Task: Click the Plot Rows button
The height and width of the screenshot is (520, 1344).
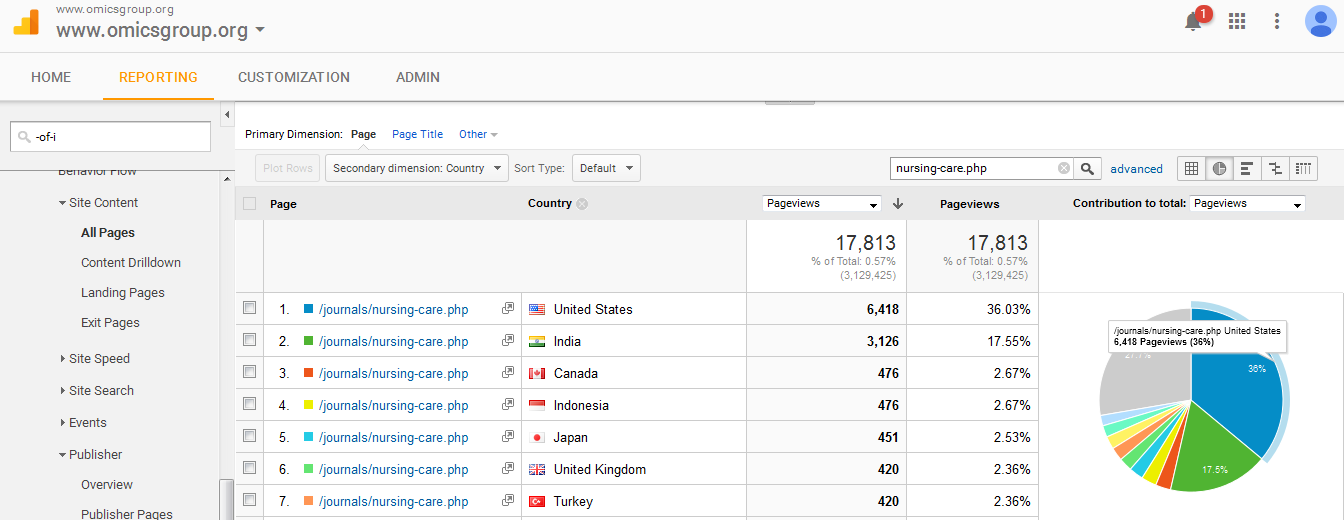Action: tap(287, 168)
